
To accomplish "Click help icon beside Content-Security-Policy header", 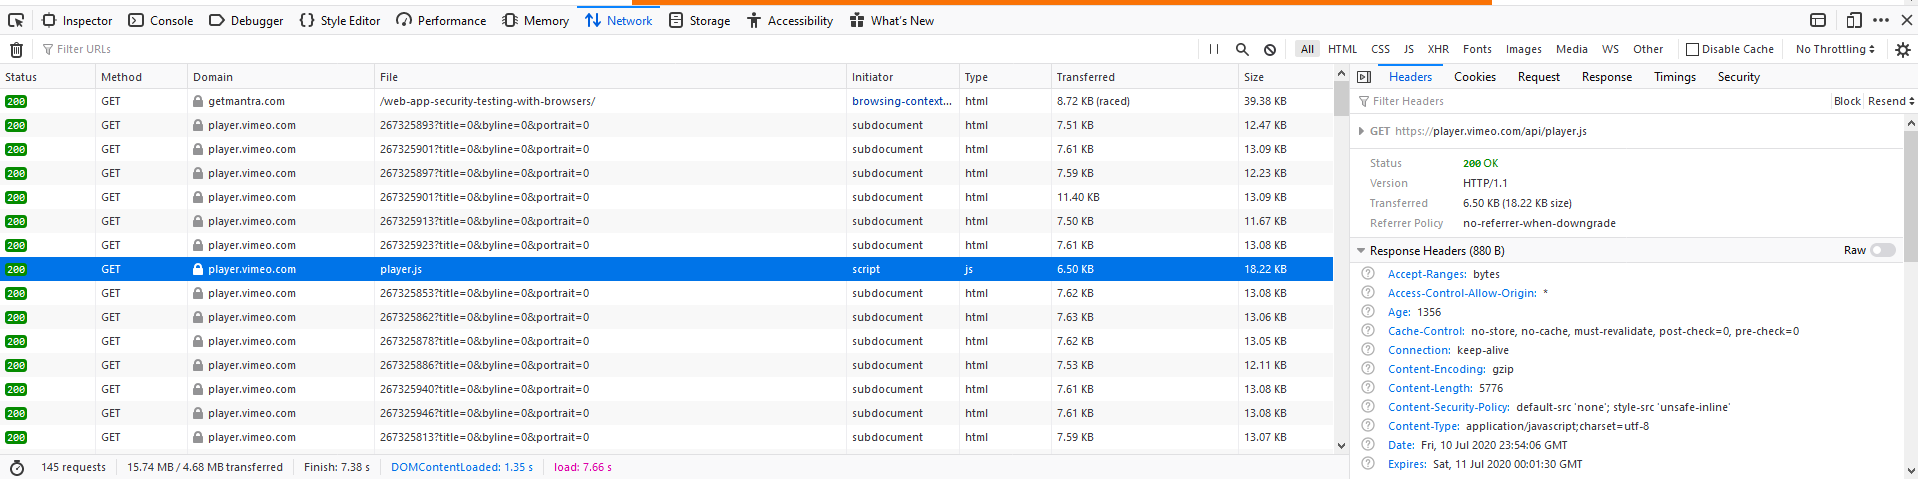I will pos(1368,407).
